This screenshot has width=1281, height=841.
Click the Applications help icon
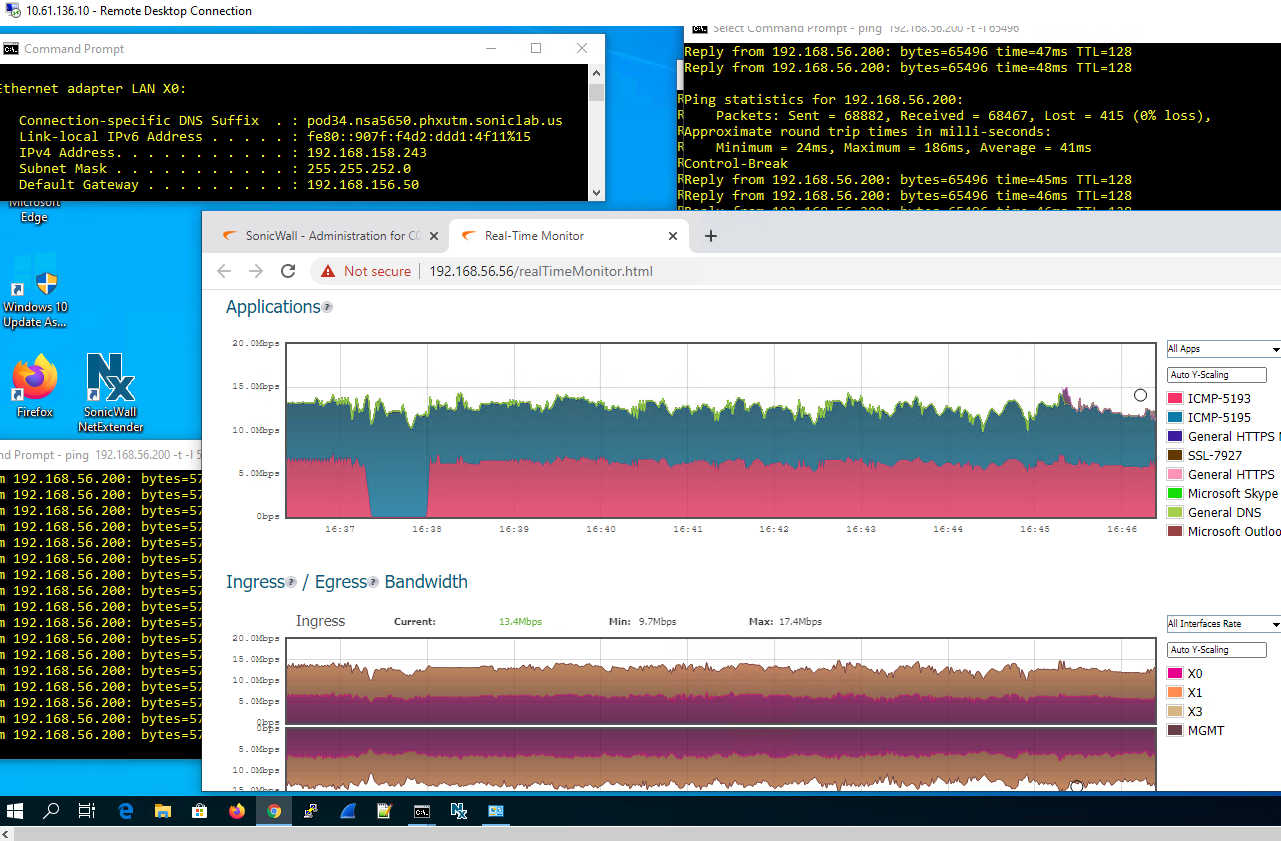[x=327, y=307]
